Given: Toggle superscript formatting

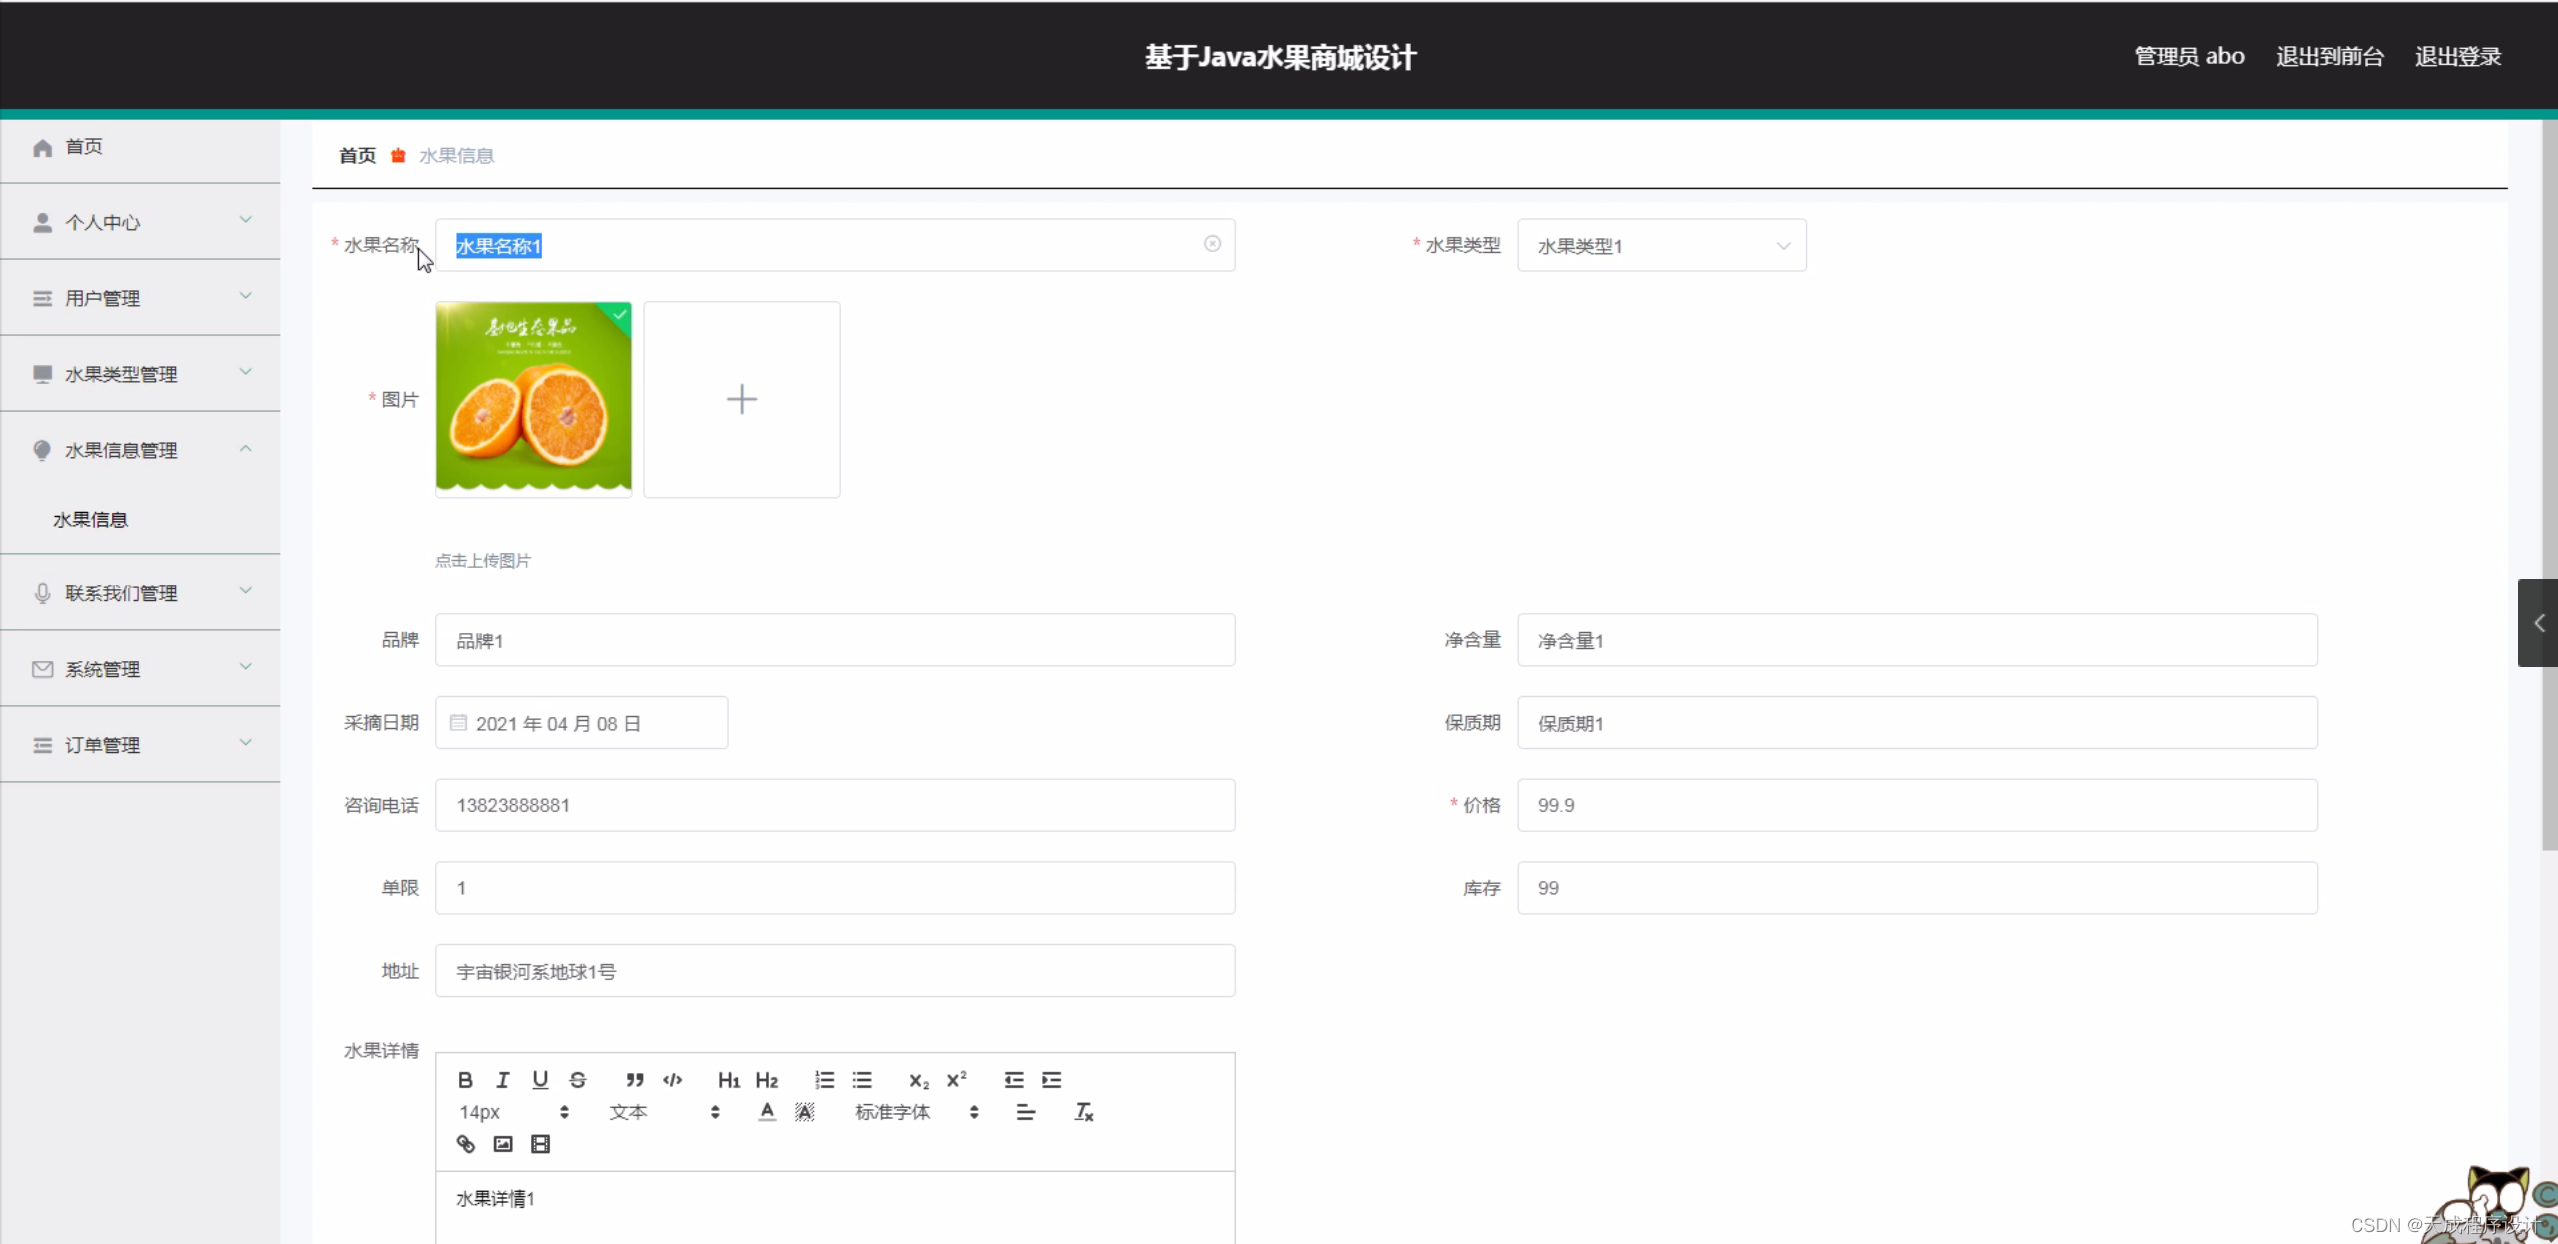Looking at the screenshot, I should pyautogui.click(x=956, y=1079).
